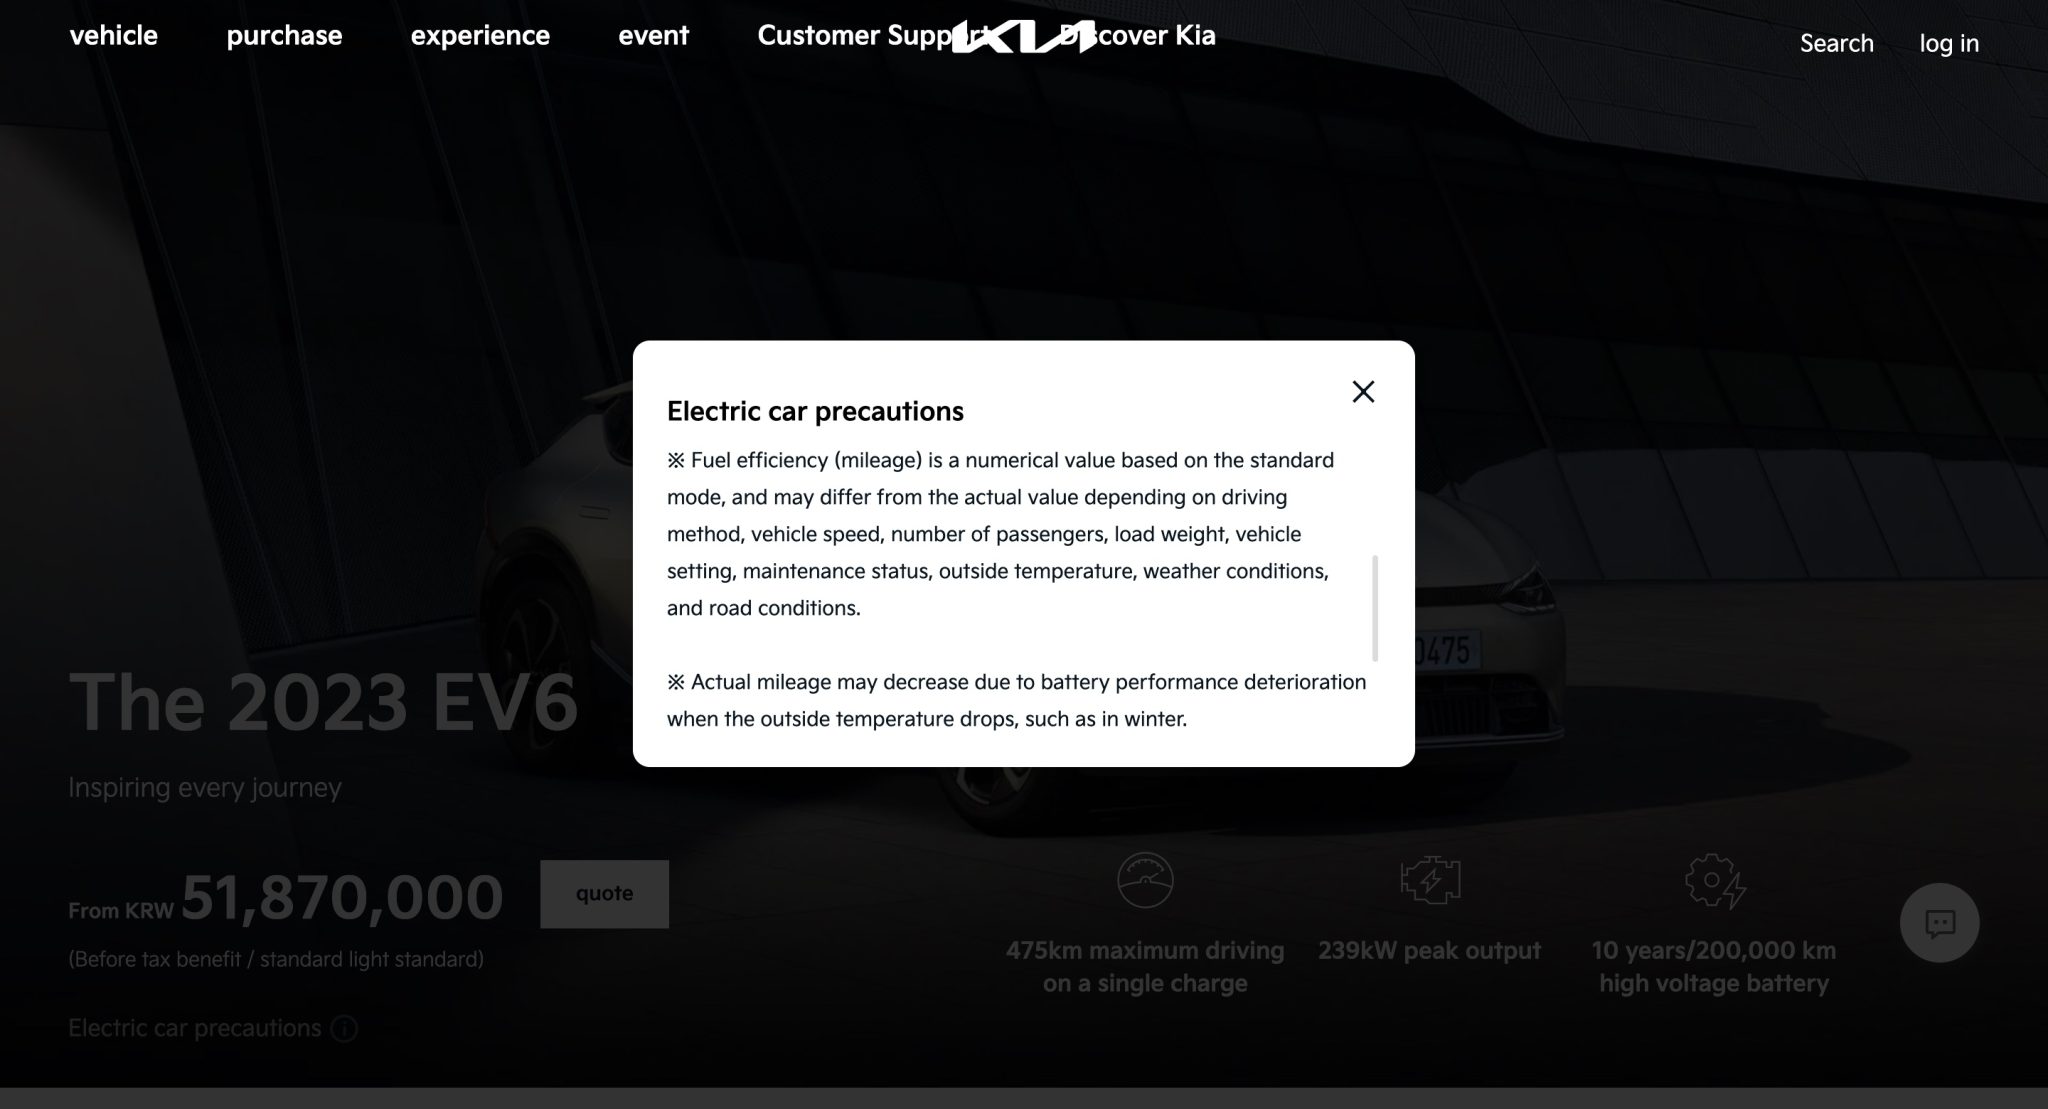Click the 239kW peak output engine icon
Screen dimensions: 2048x1109
(1430, 880)
